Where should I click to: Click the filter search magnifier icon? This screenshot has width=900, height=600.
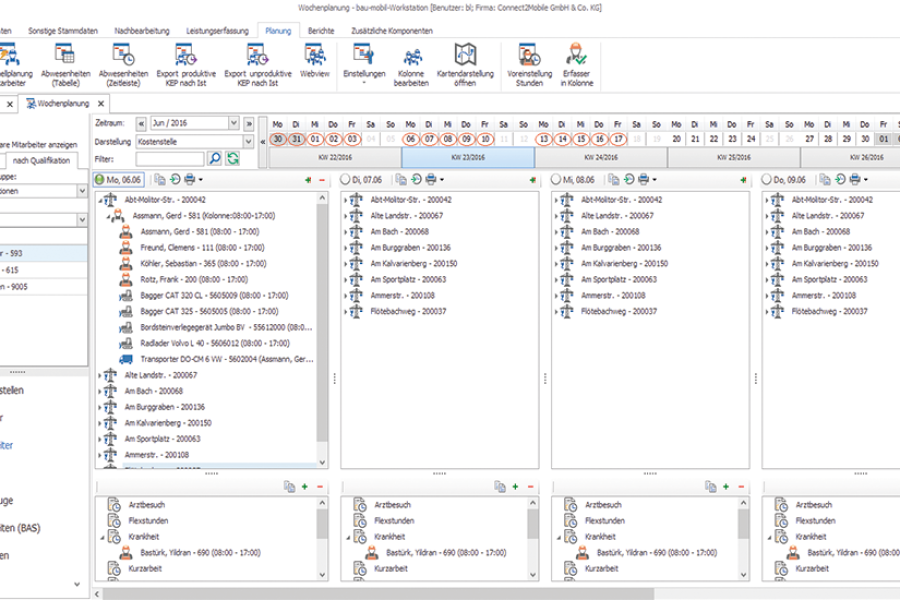click(215, 158)
